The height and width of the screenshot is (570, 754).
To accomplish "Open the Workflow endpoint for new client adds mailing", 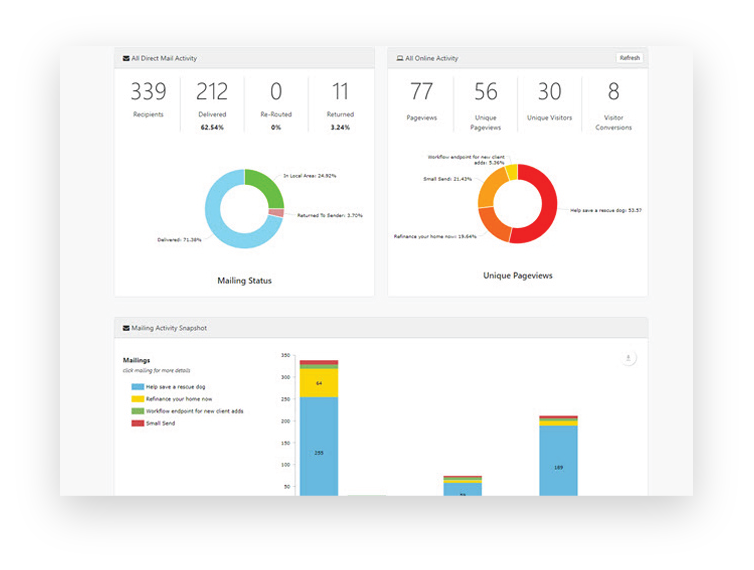I will (195, 411).
